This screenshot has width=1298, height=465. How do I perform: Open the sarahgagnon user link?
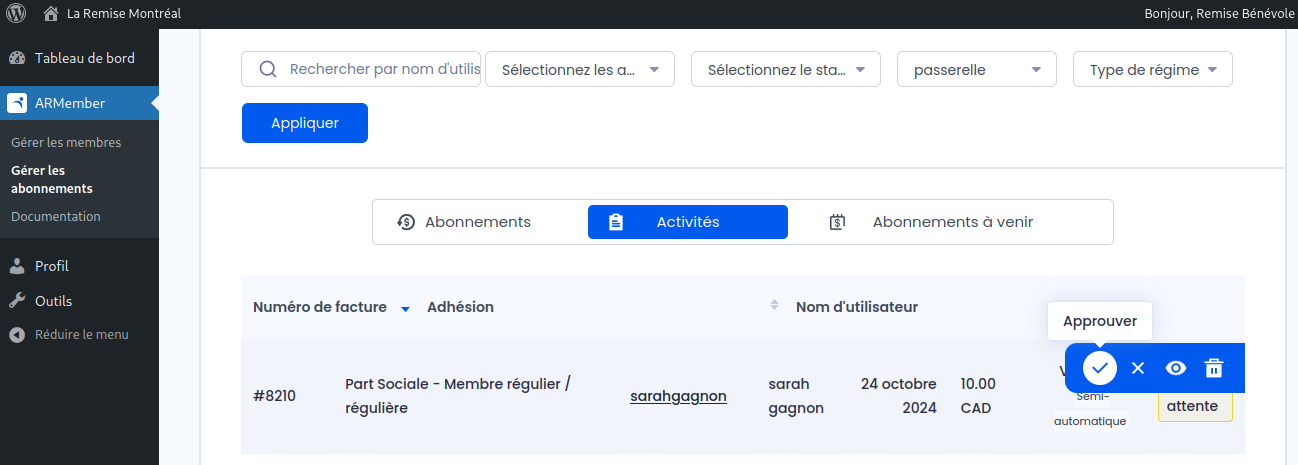pos(678,396)
